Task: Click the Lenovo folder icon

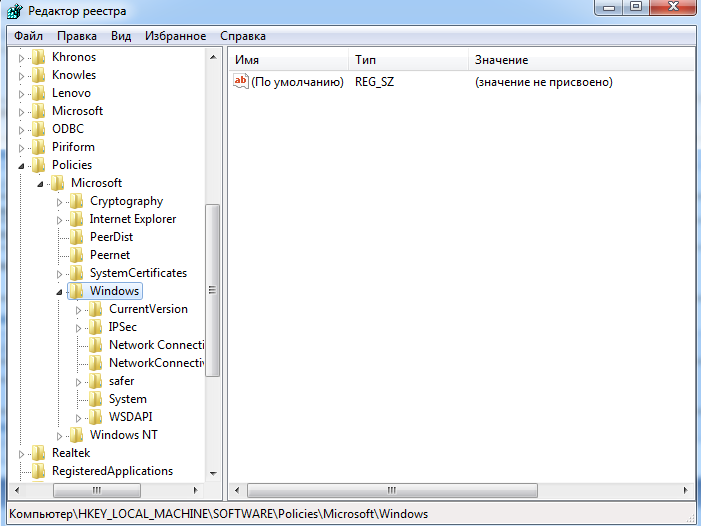Action: [38, 93]
